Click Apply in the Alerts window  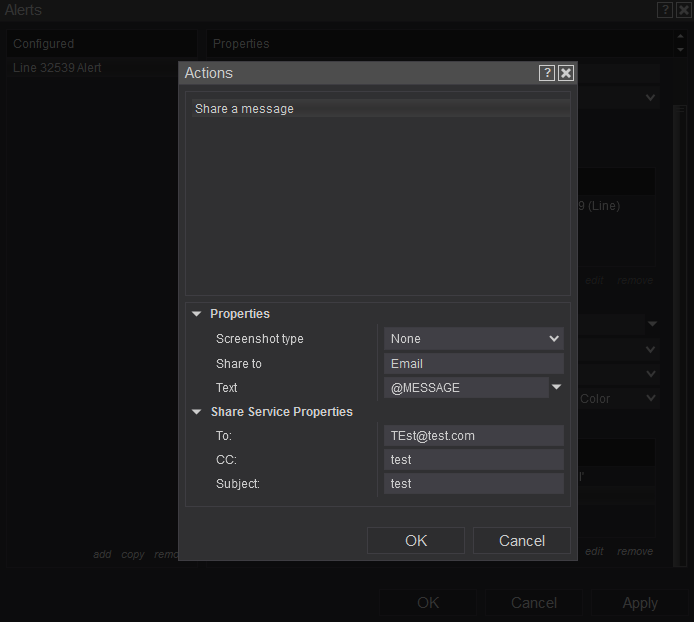click(640, 603)
